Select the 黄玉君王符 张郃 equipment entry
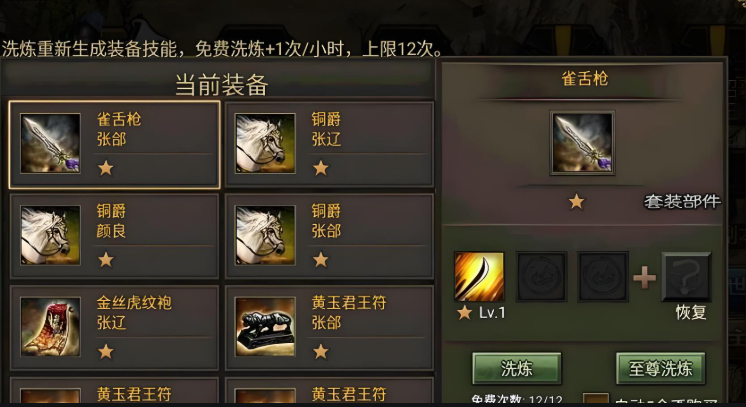Viewport: 746px width, 407px height. point(329,328)
